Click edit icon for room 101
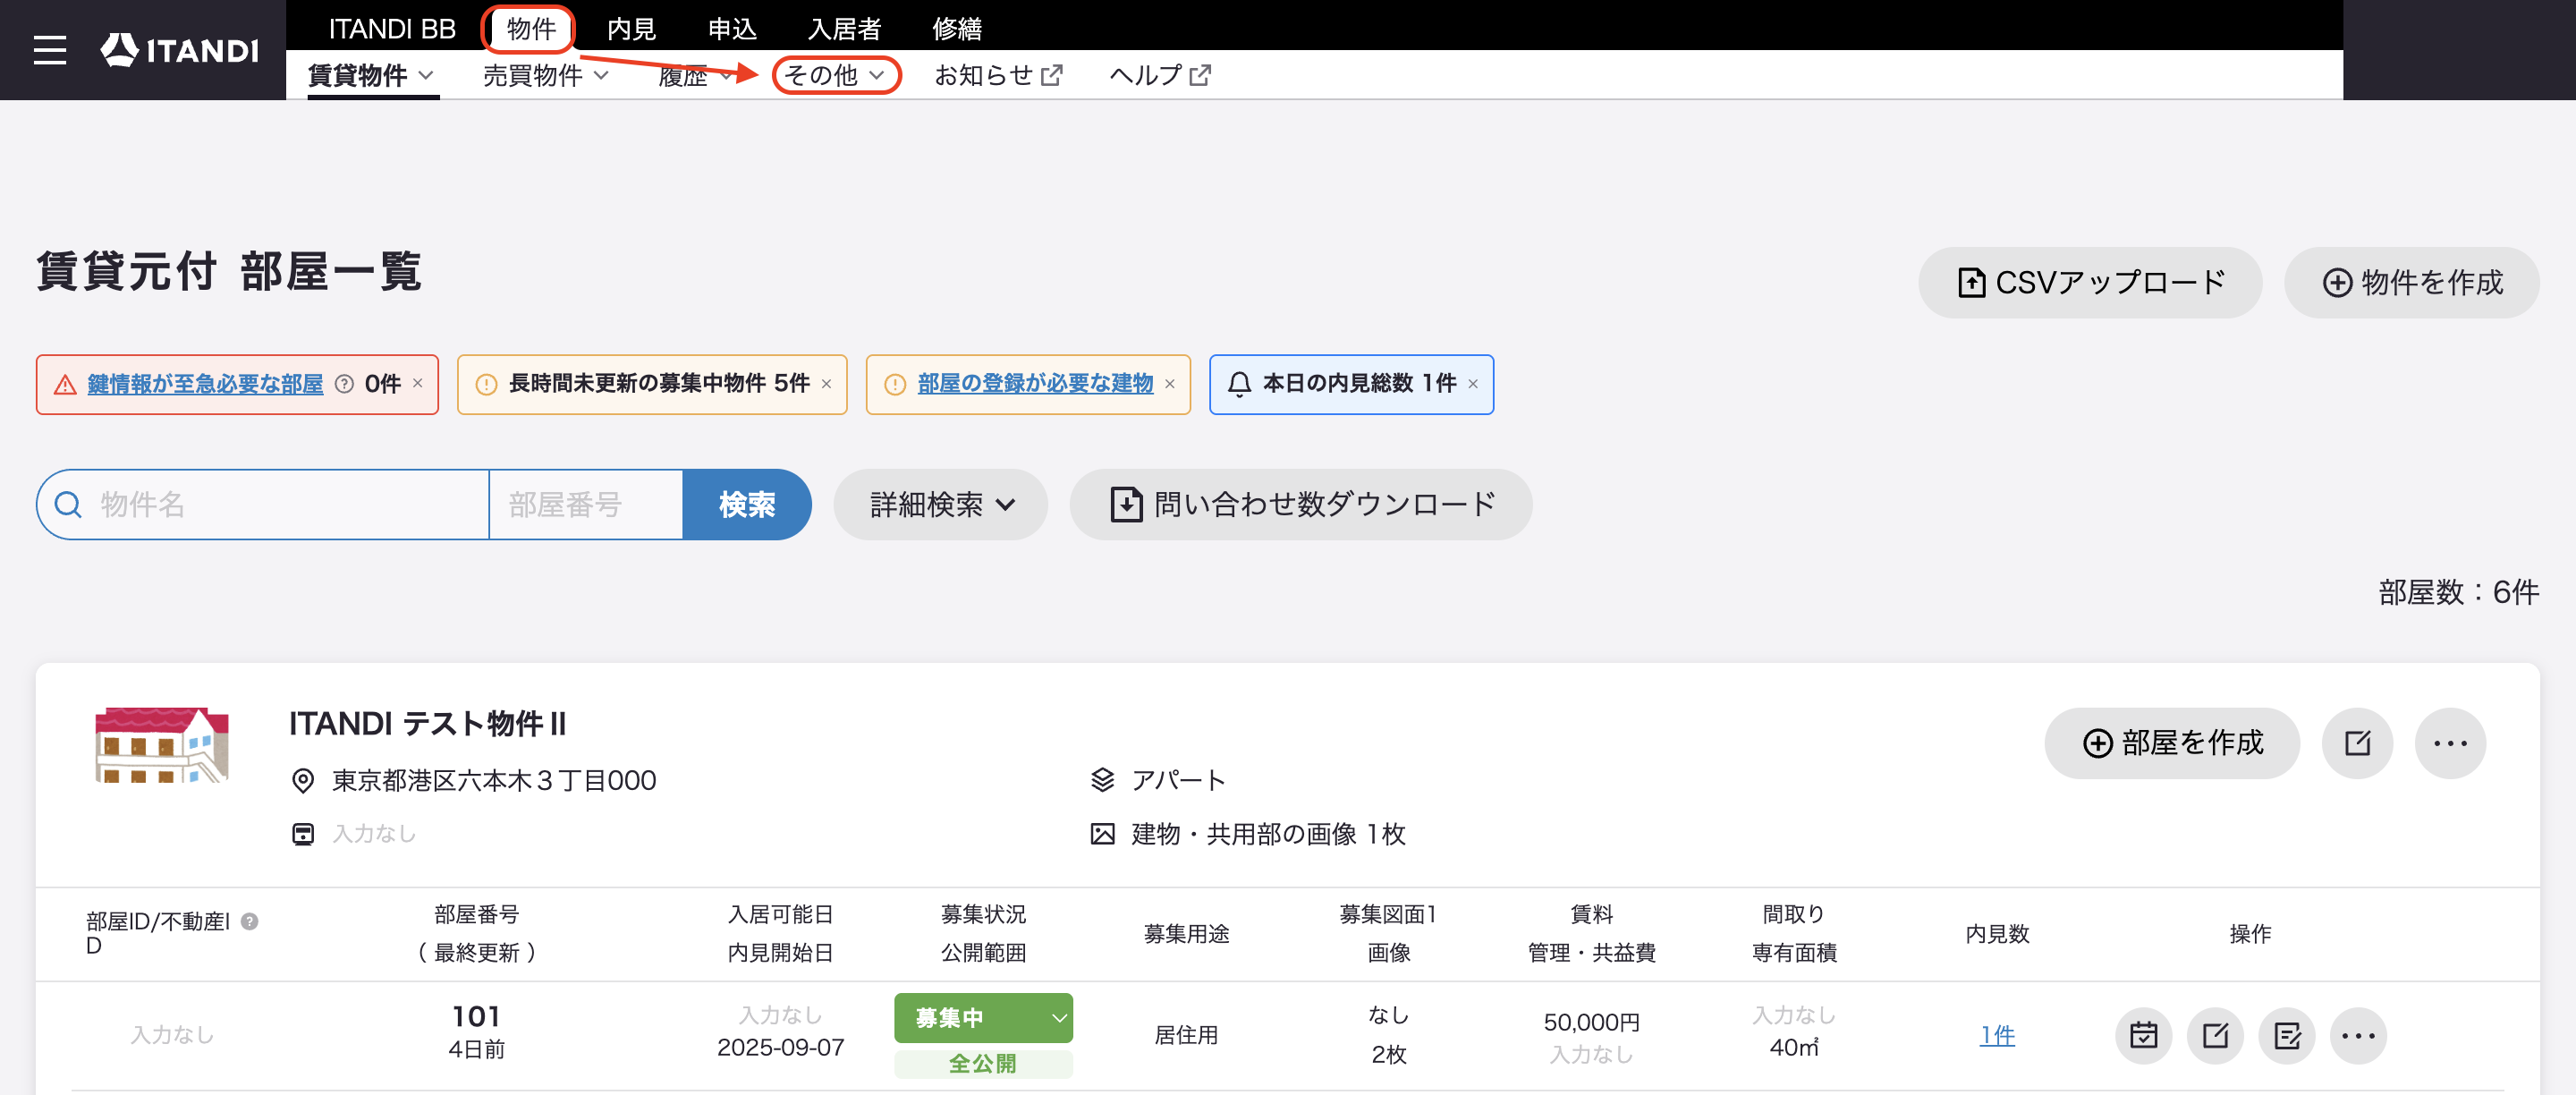 [x=2215, y=1036]
